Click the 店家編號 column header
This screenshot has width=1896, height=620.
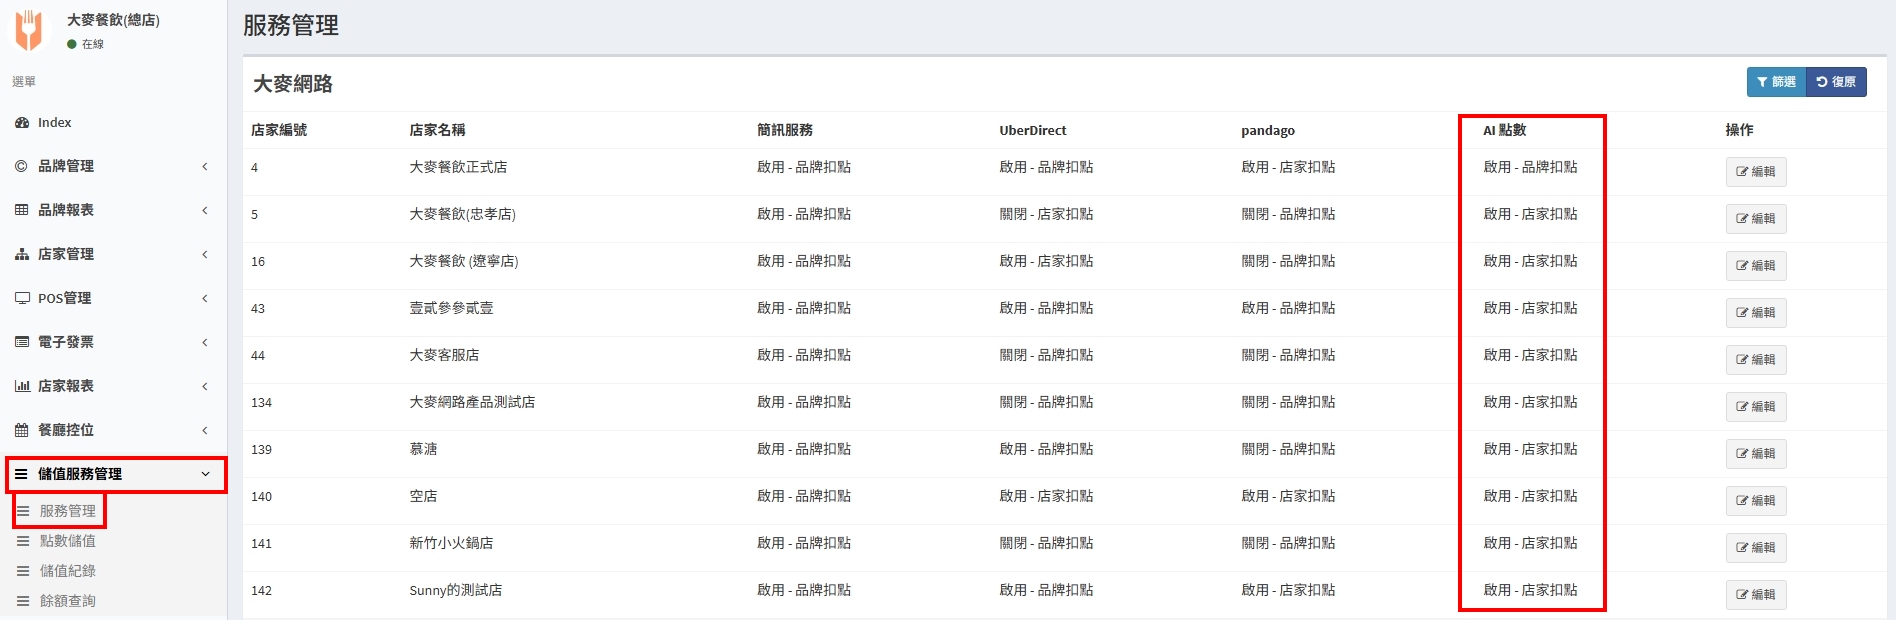tap(279, 130)
